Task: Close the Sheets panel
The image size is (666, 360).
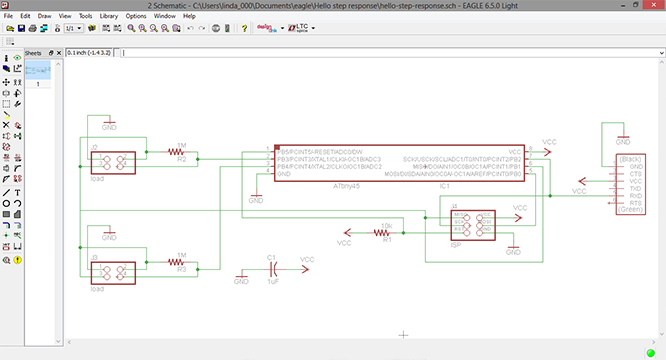Action: 59,53
